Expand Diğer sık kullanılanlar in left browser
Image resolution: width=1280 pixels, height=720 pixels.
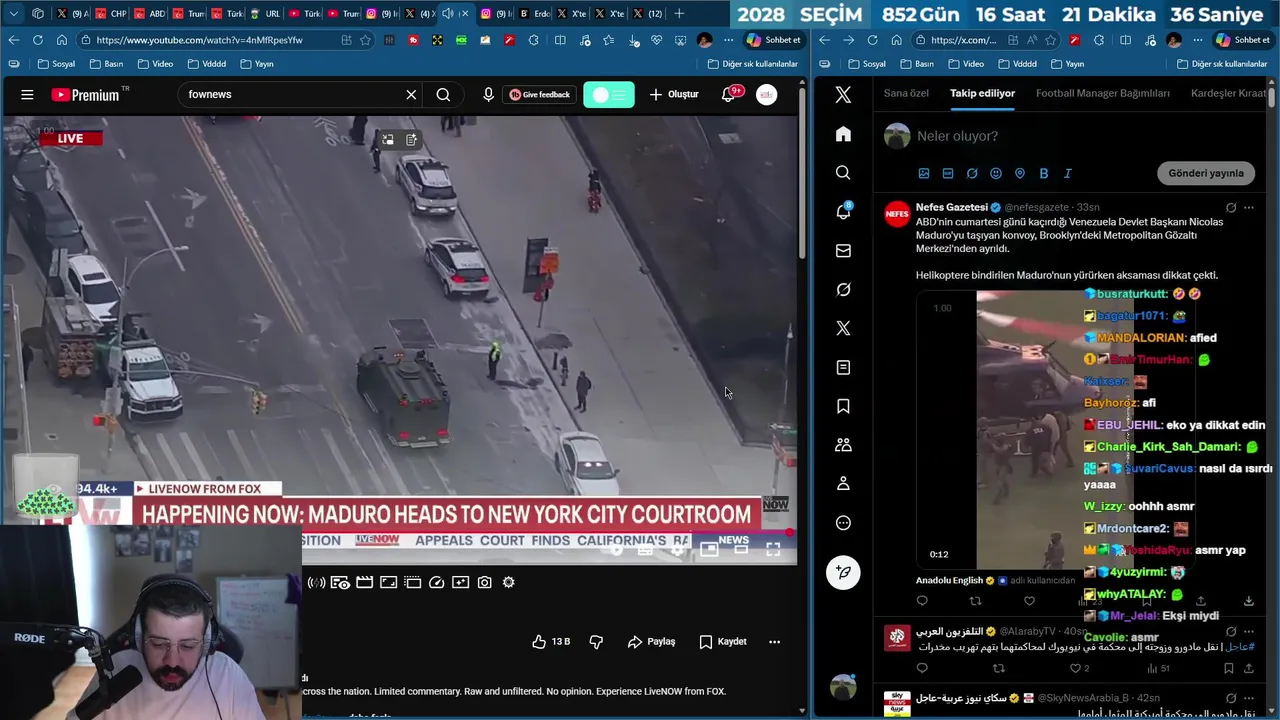pos(752,64)
